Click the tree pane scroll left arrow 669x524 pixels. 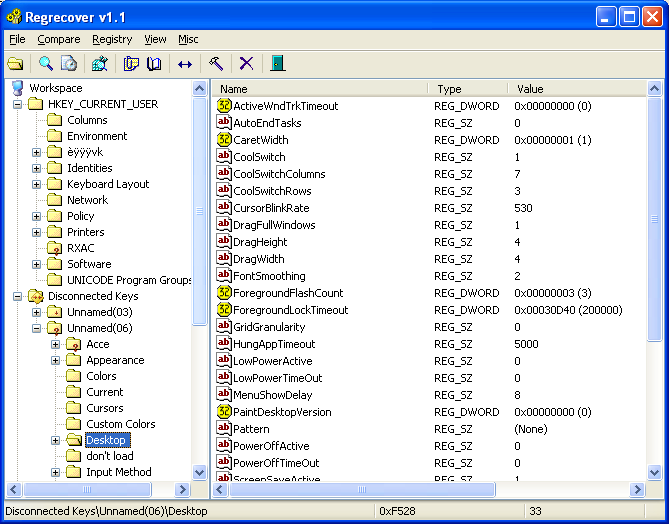coord(14,489)
